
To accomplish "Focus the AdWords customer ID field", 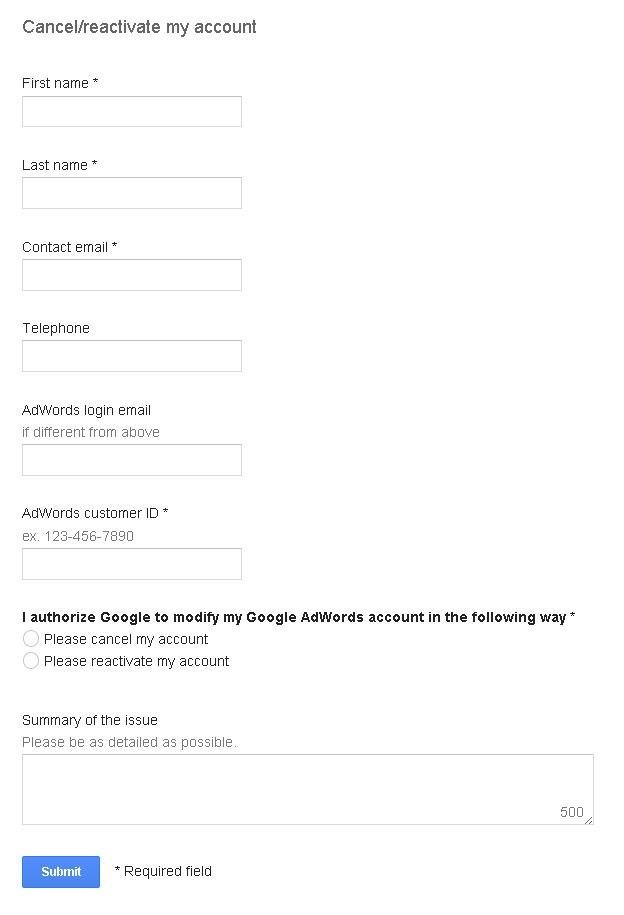I will pyautogui.click(x=132, y=564).
